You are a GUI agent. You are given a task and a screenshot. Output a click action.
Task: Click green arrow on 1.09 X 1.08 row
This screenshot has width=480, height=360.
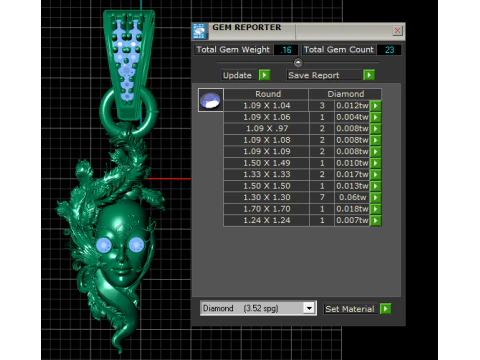[x=376, y=140]
